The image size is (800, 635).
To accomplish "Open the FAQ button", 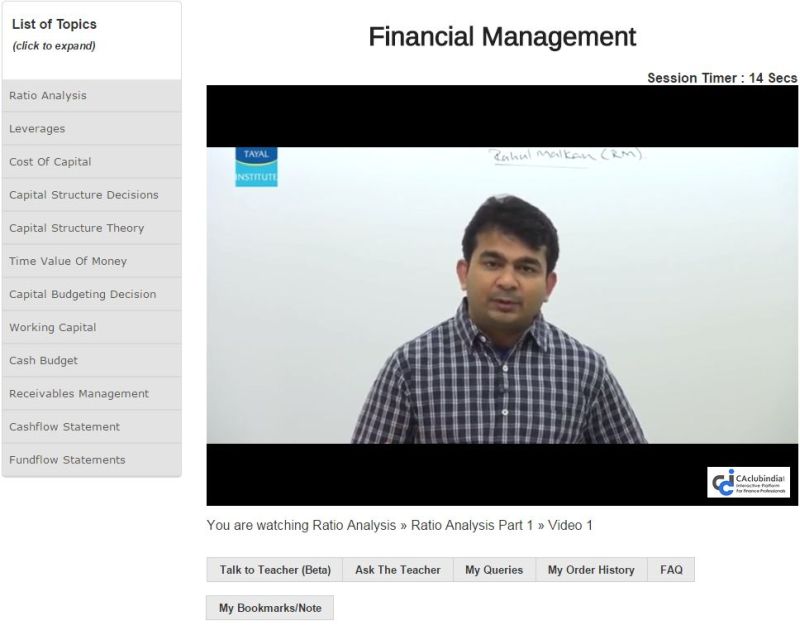I will coord(671,570).
